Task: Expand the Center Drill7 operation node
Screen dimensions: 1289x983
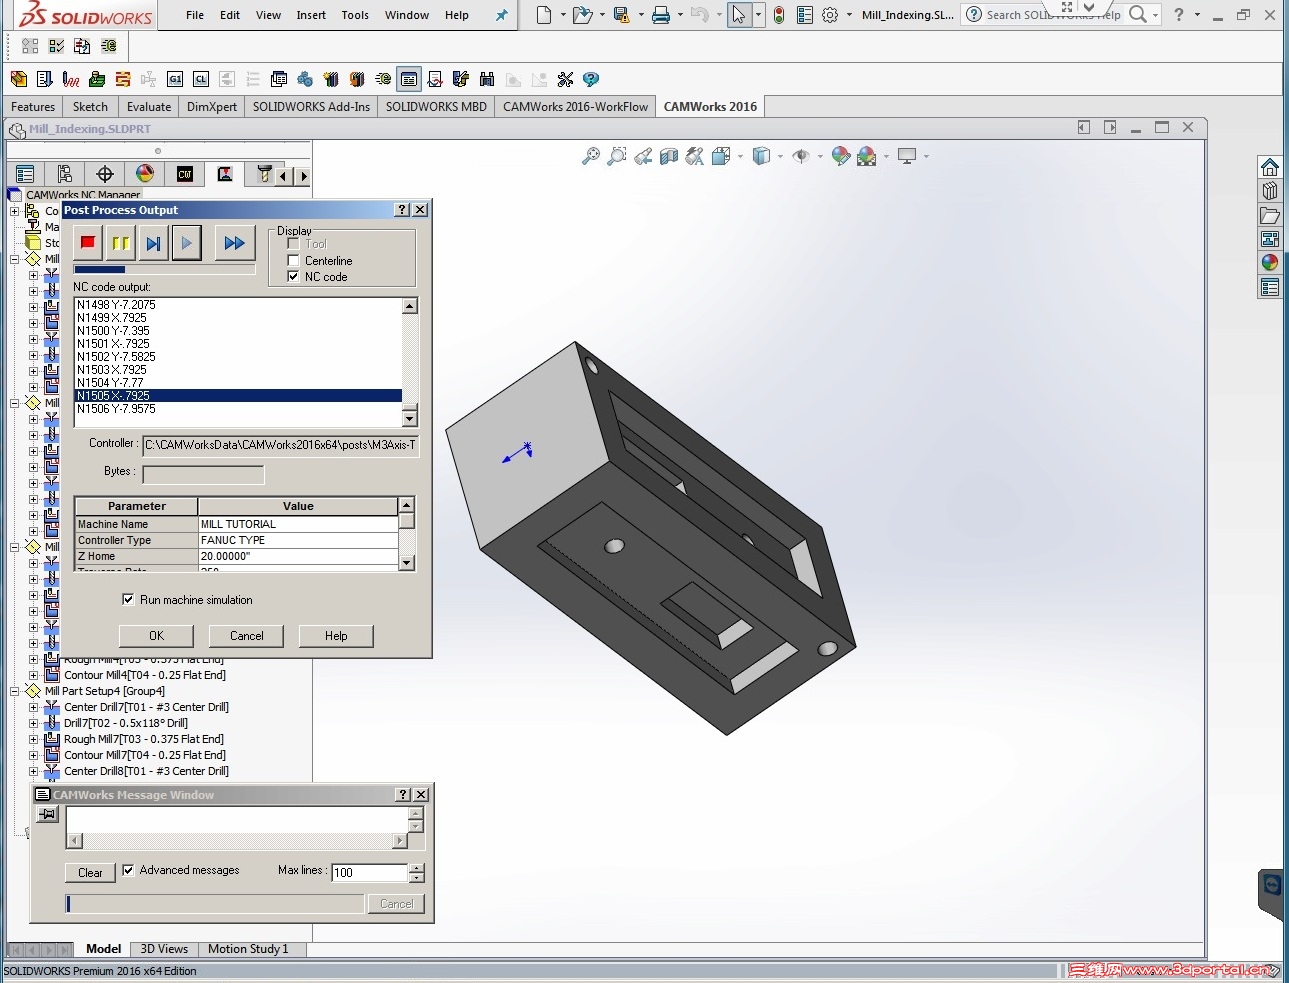Action: 33,707
